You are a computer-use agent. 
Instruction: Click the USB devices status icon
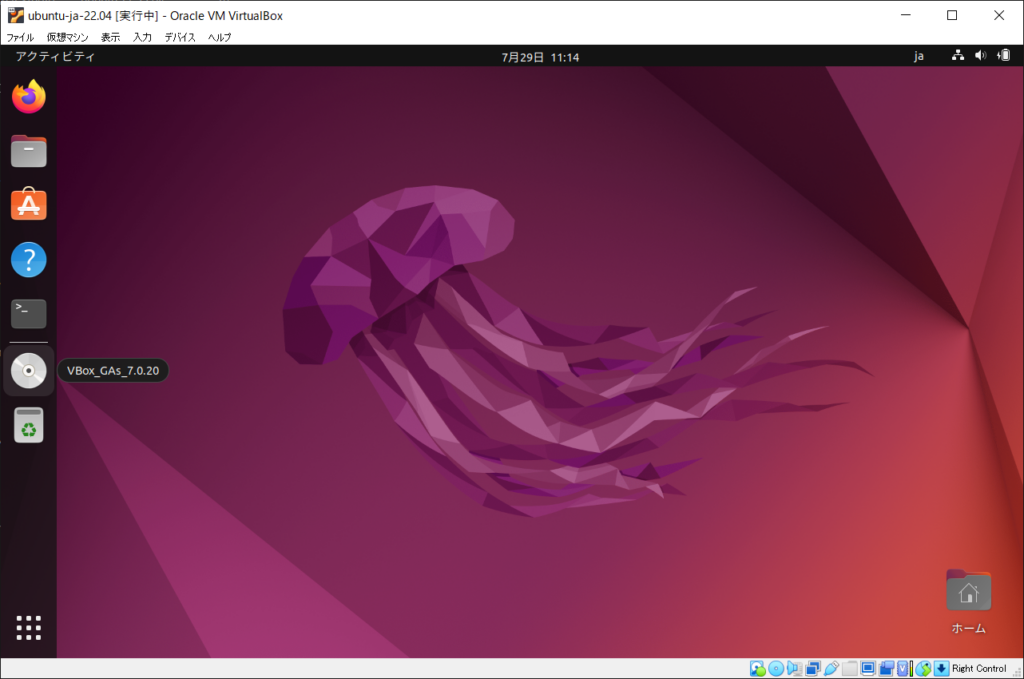click(831, 668)
